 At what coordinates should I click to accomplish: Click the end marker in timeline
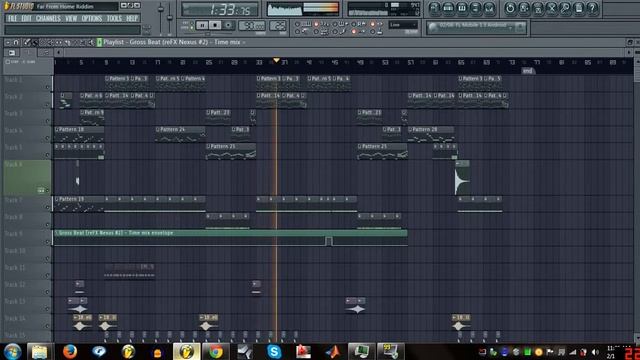(x=527, y=71)
